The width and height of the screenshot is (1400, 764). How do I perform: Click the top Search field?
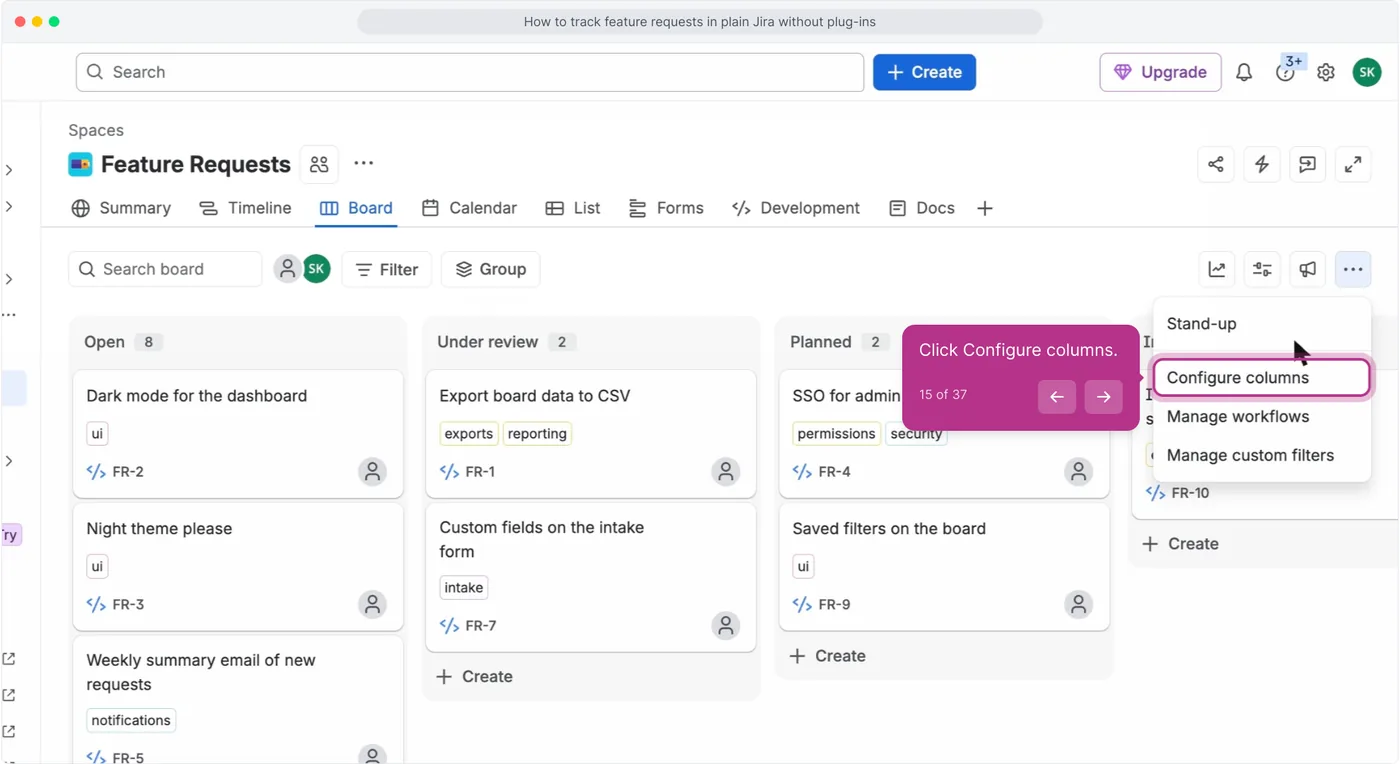point(470,72)
